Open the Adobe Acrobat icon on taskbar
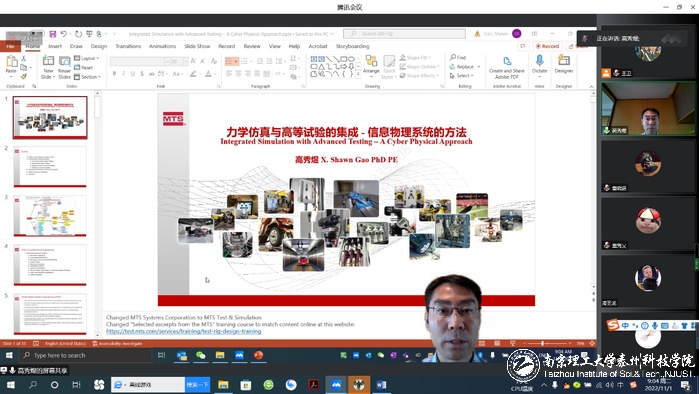 point(313,385)
